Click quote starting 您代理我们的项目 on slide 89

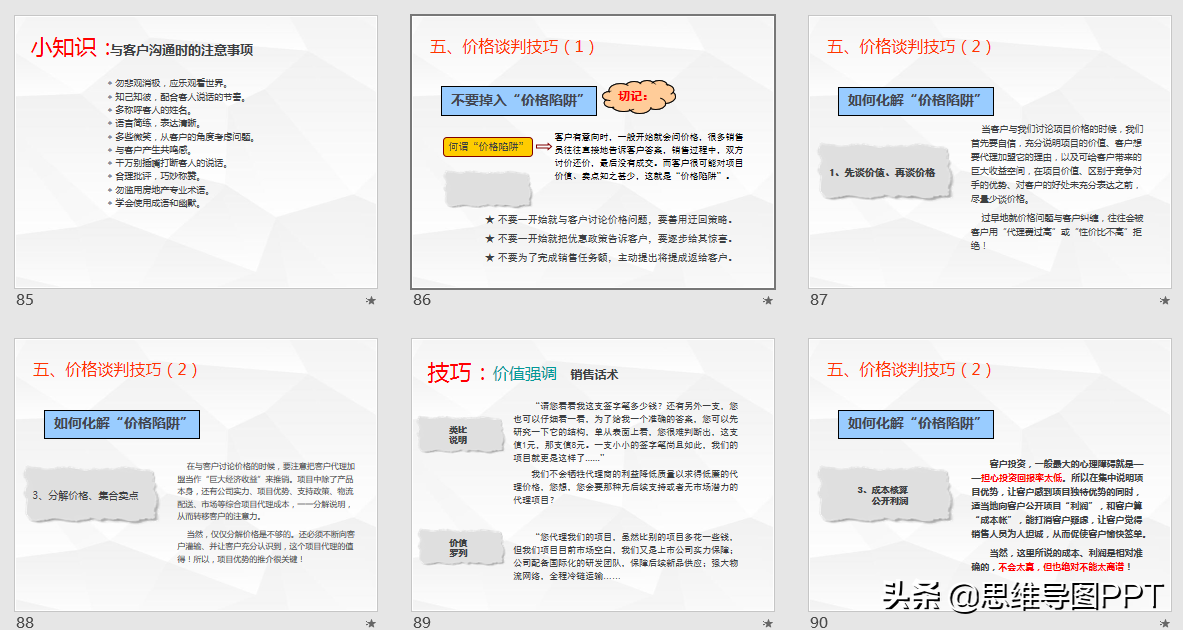point(626,556)
